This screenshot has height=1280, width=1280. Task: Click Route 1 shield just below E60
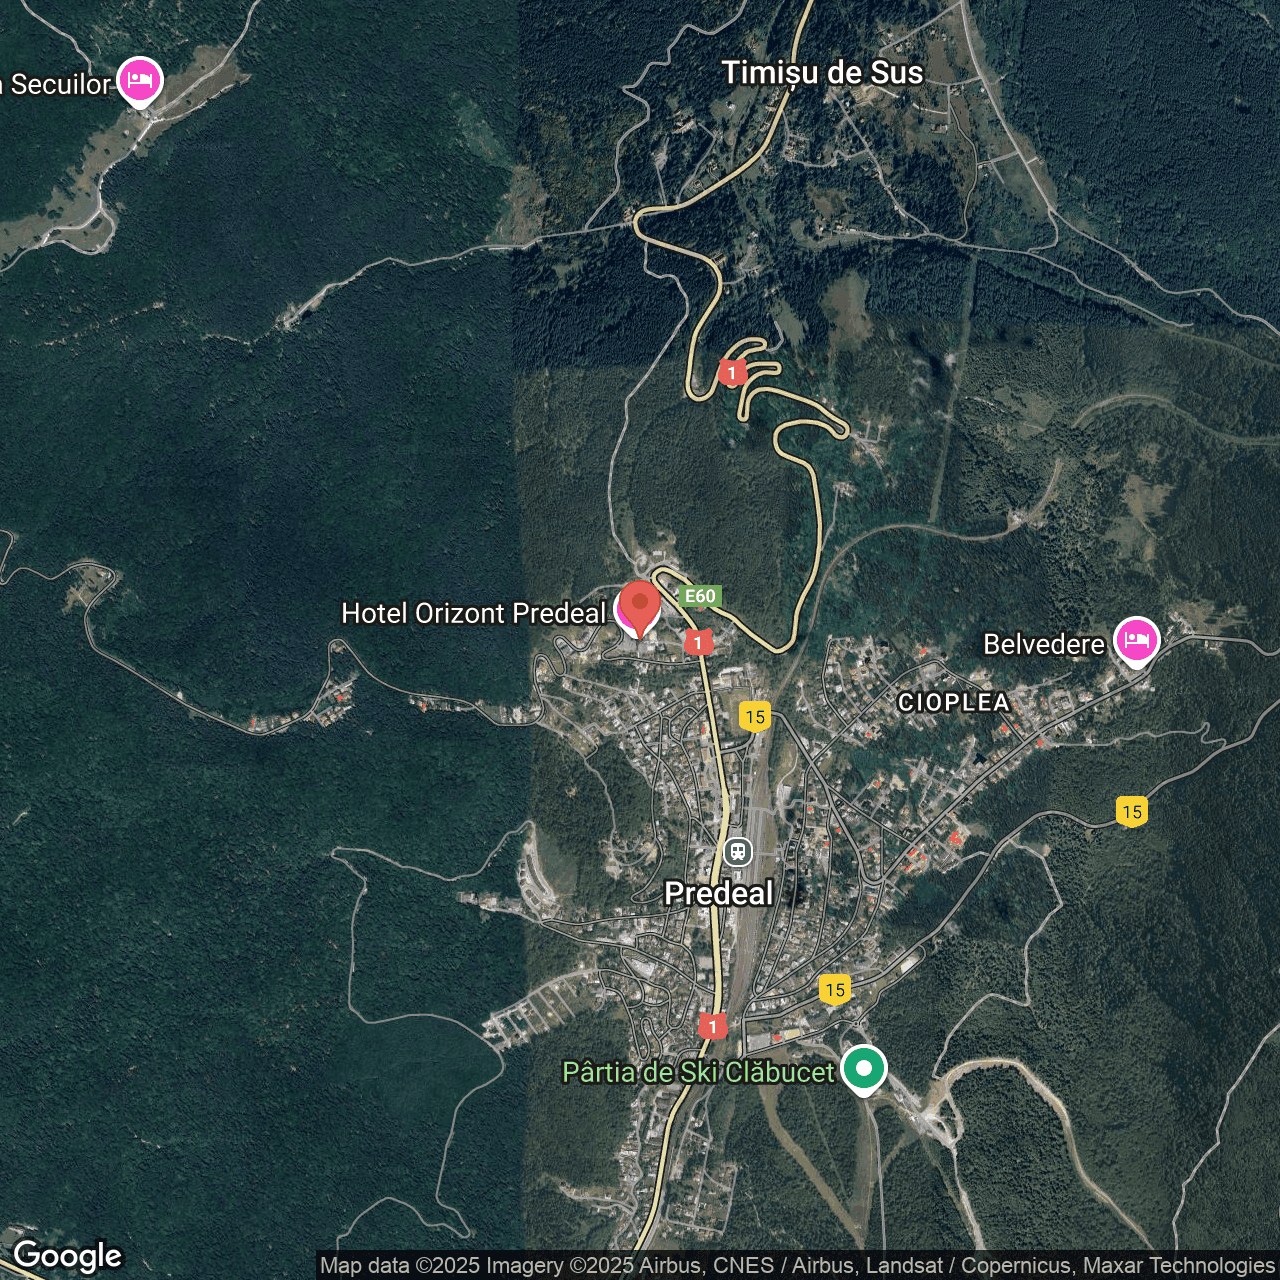[698, 642]
